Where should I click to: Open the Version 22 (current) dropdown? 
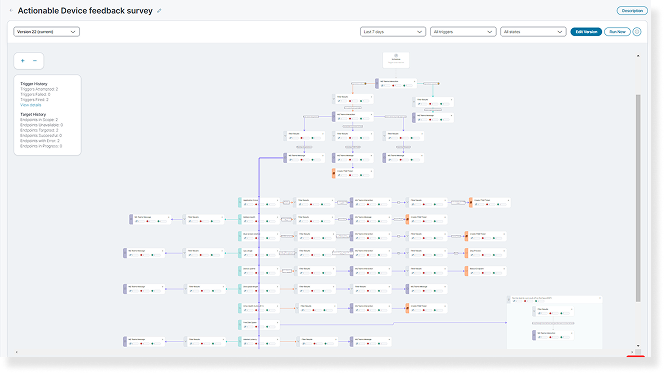coord(47,32)
